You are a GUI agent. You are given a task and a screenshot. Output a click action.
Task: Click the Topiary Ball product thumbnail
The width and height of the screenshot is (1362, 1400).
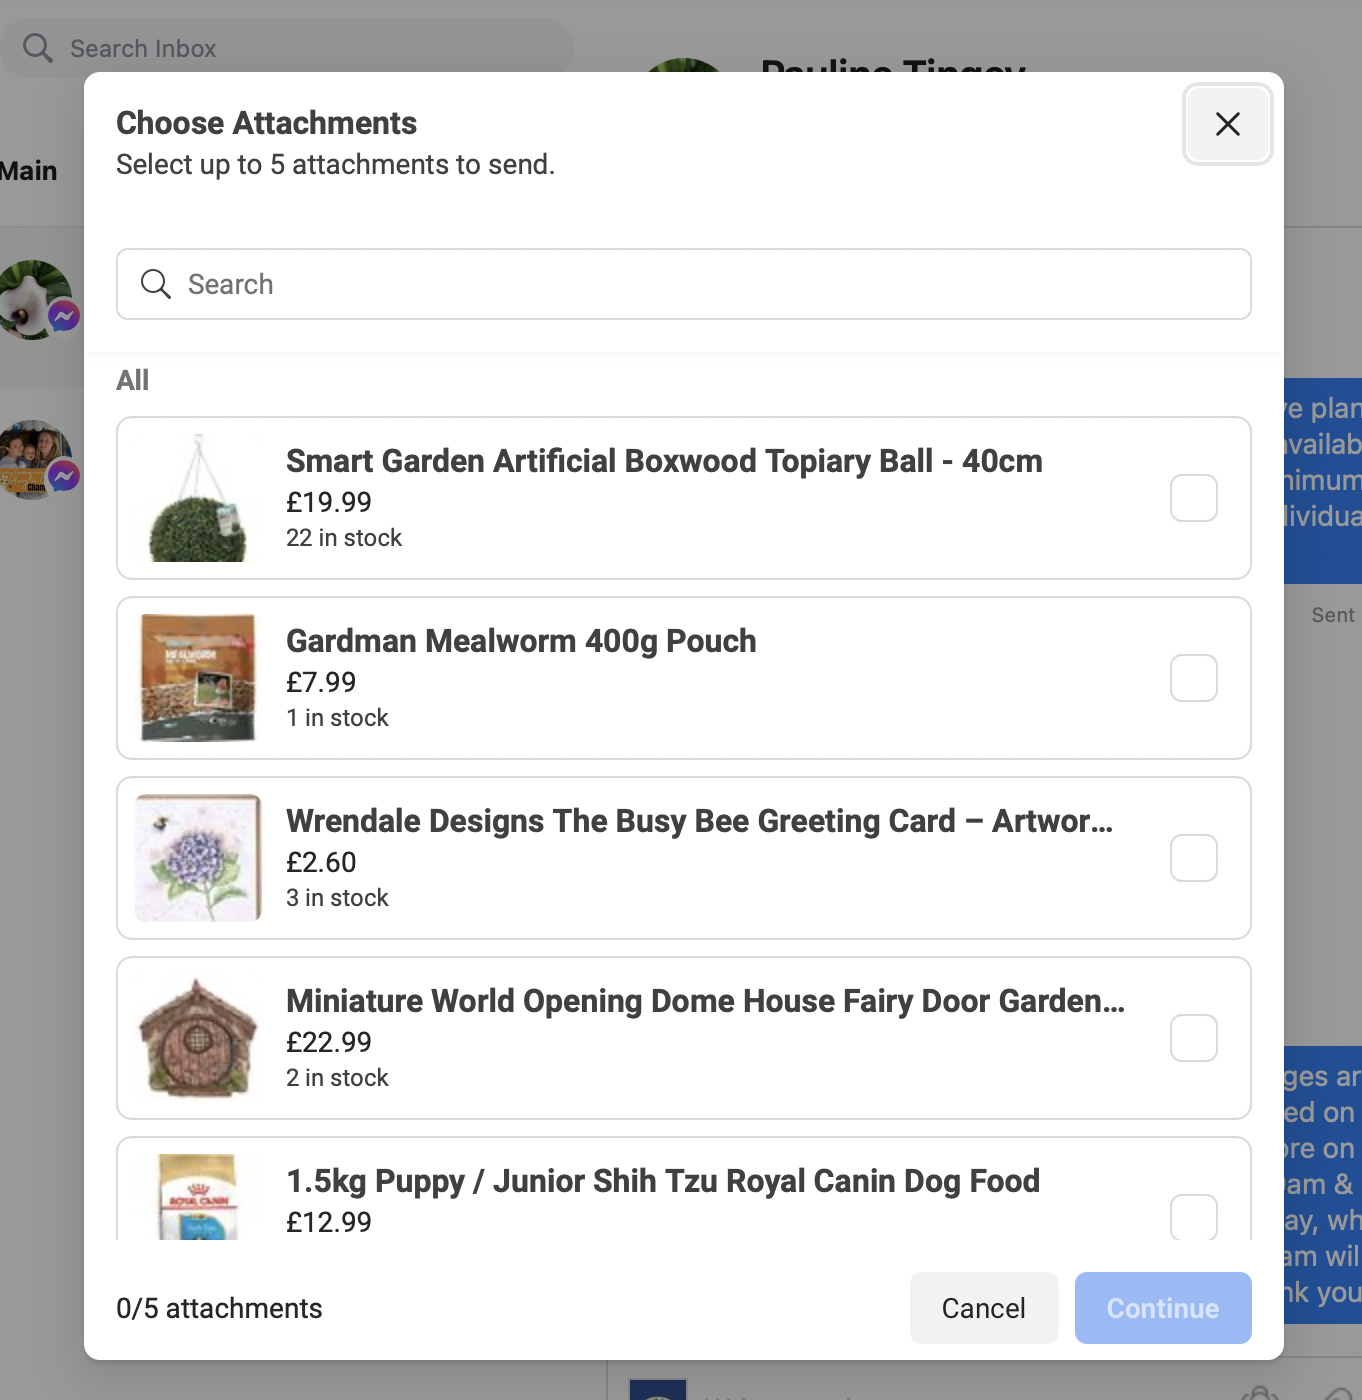[x=198, y=498]
